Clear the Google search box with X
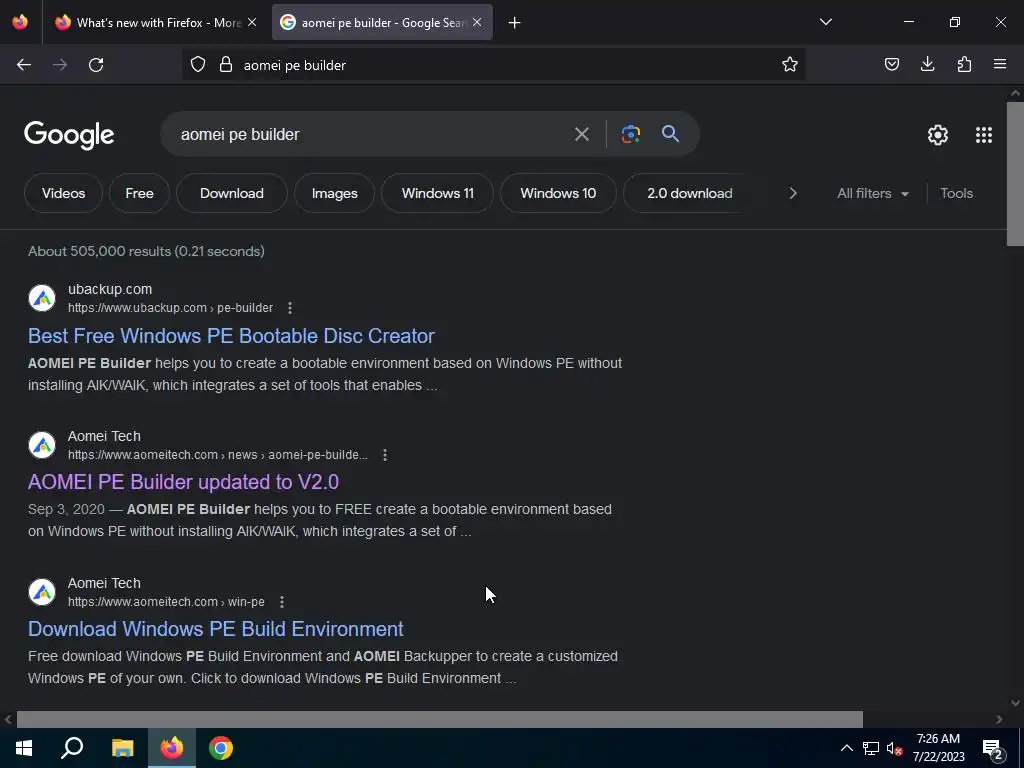The height and width of the screenshot is (768, 1024). tap(581, 135)
